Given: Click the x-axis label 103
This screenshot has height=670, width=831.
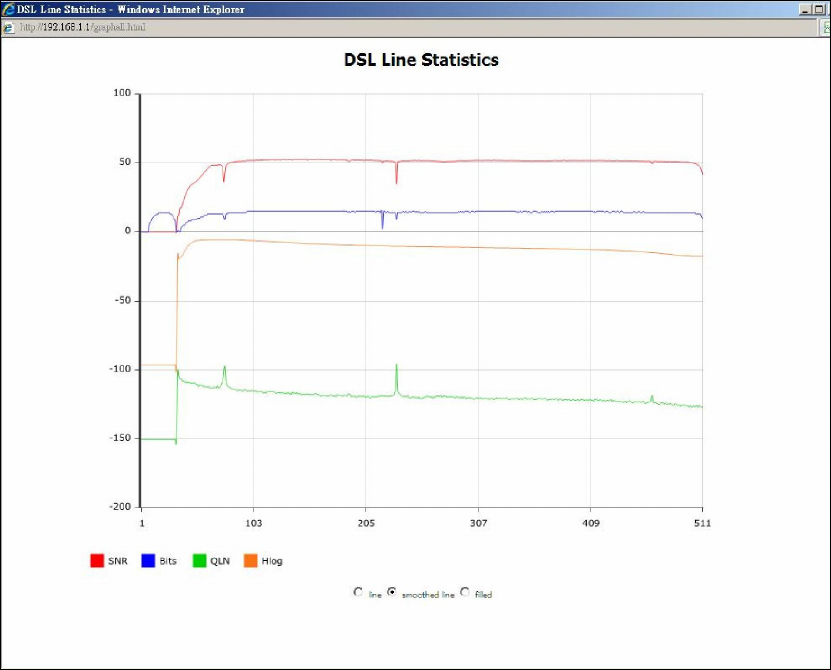Looking at the screenshot, I should point(253,524).
